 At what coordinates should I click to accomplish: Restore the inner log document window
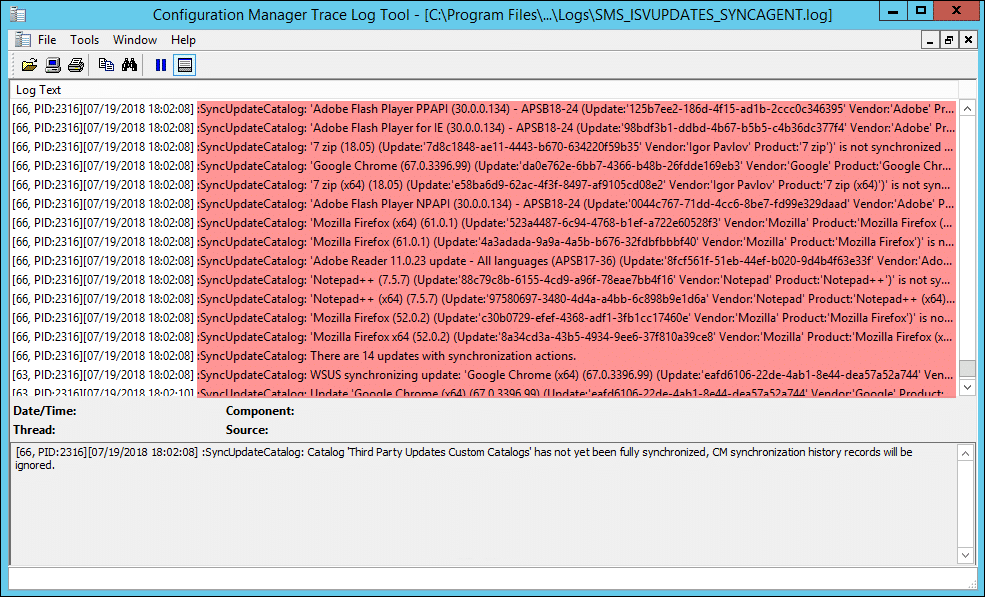point(949,40)
